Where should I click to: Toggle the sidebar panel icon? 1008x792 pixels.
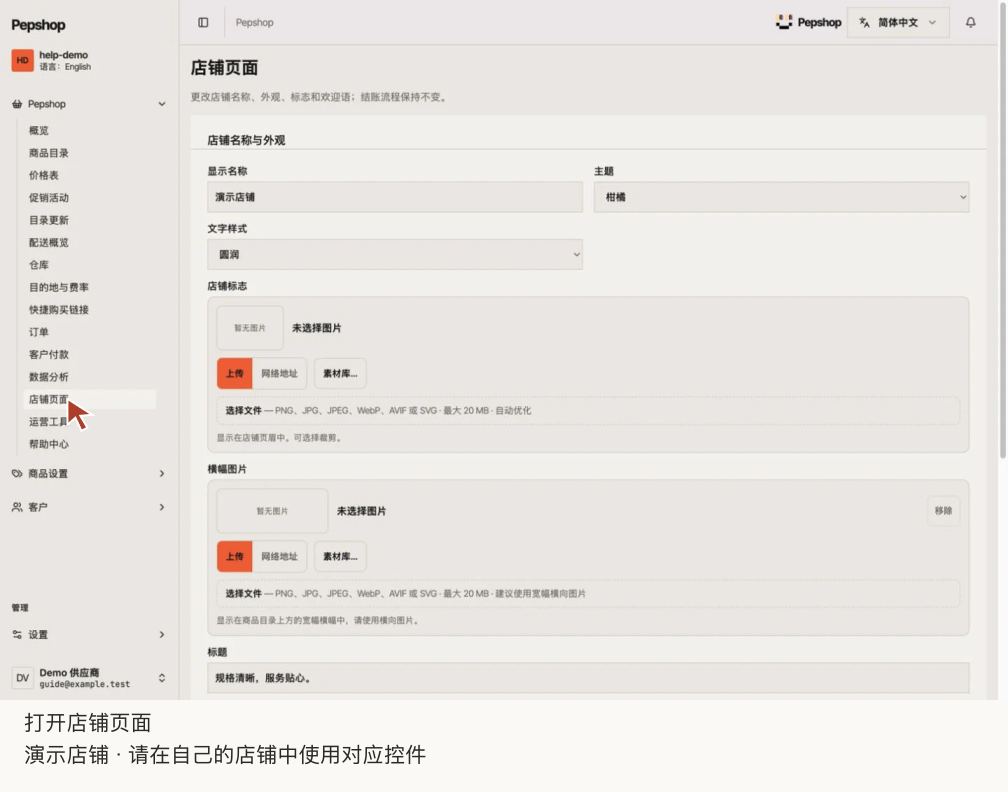(203, 22)
